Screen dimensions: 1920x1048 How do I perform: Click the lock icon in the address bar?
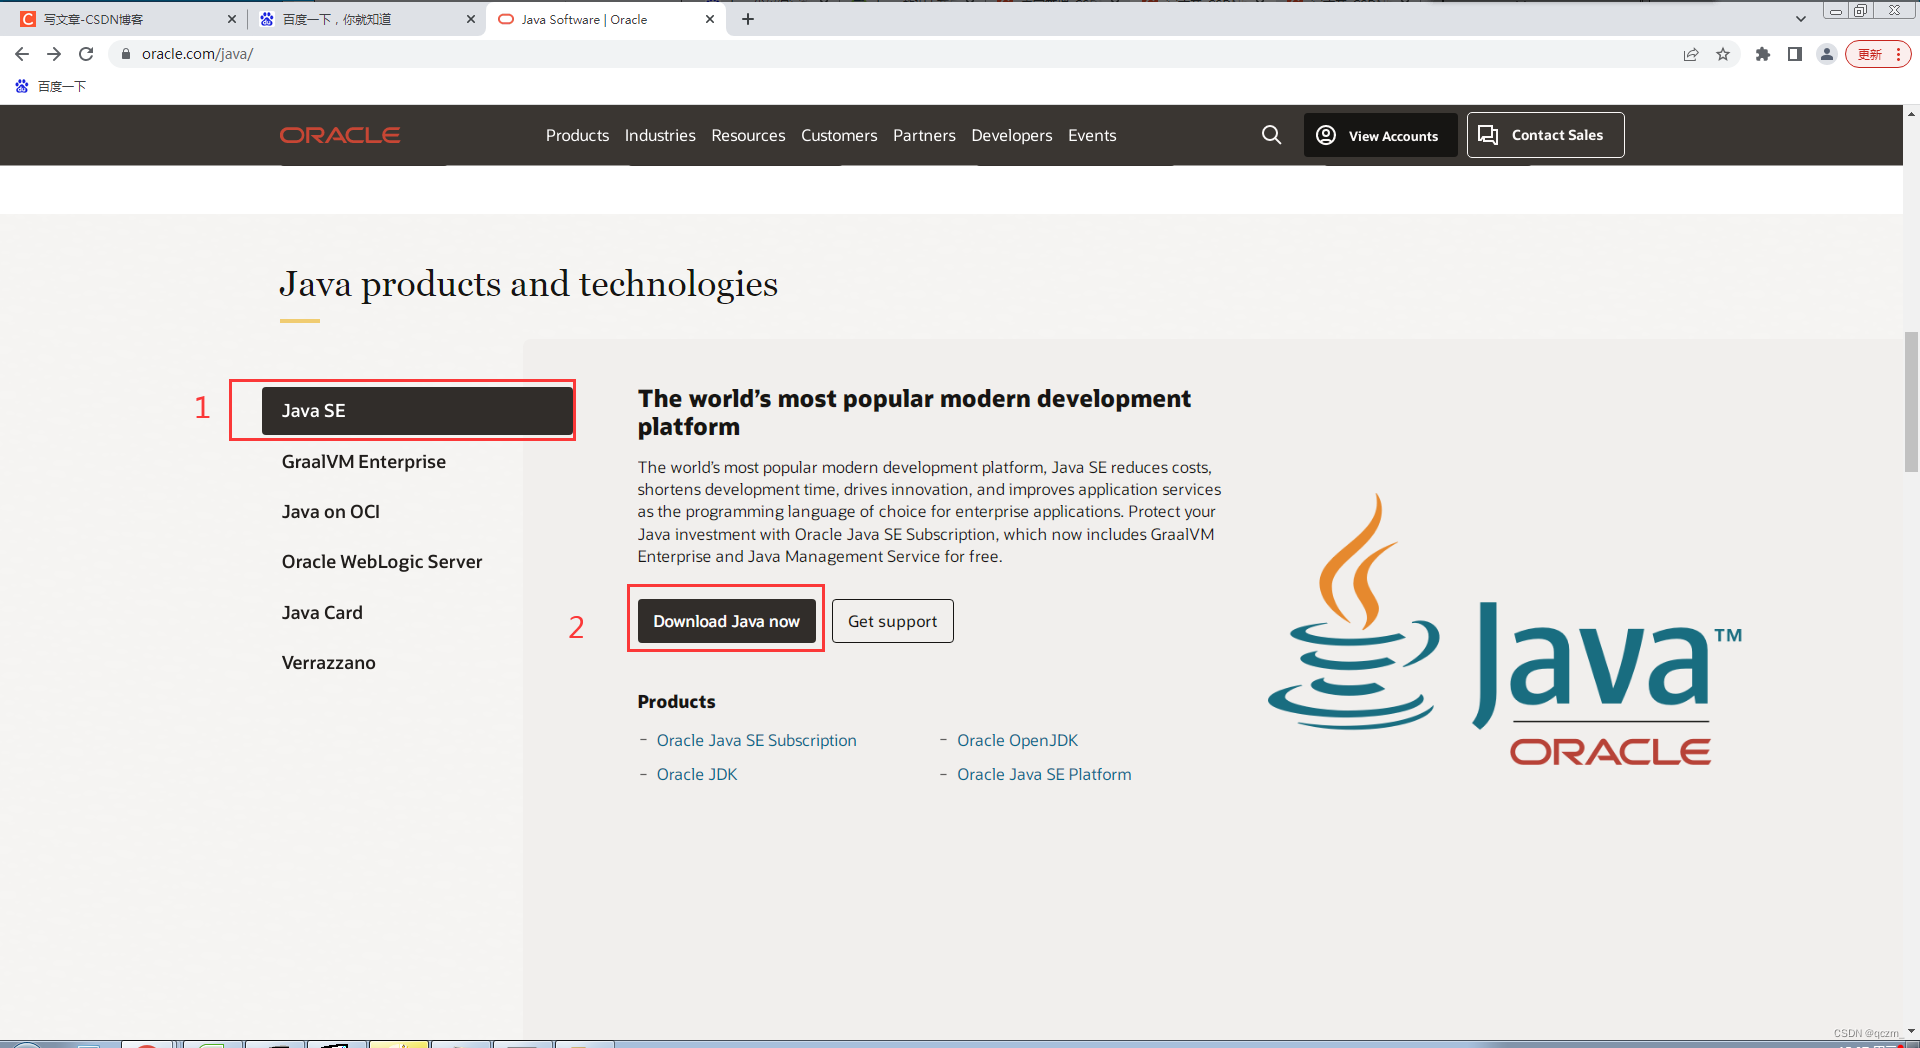click(126, 54)
